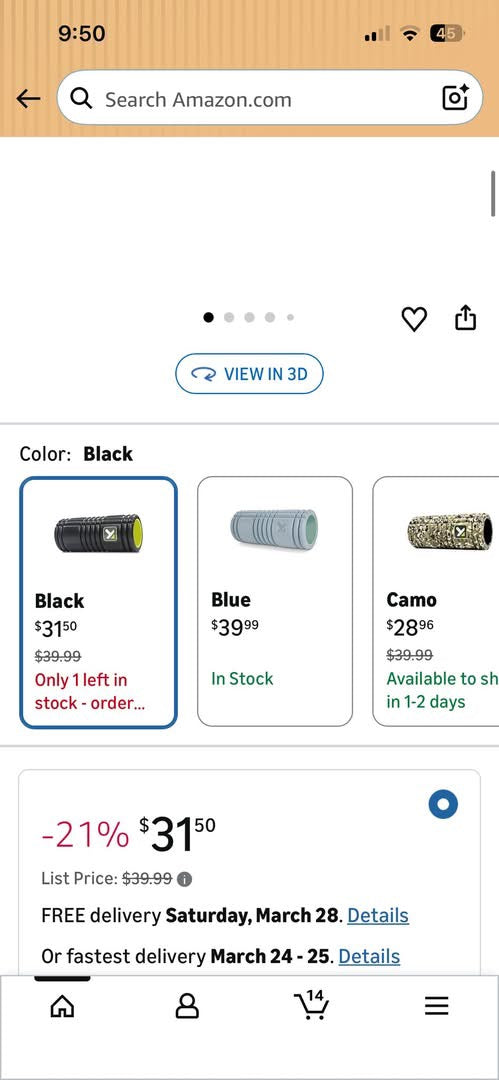Open the hamburger menu icon
The height and width of the screenshot is (1080, 499).
[x=436, y=1006]
